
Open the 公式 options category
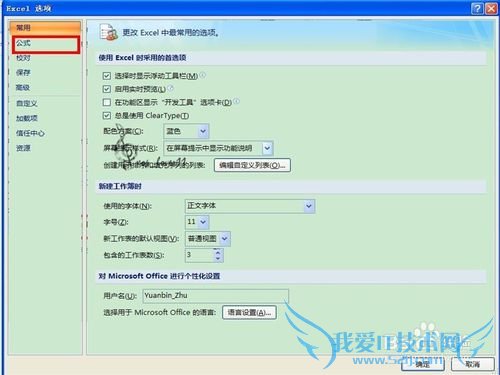coord(46,44)
